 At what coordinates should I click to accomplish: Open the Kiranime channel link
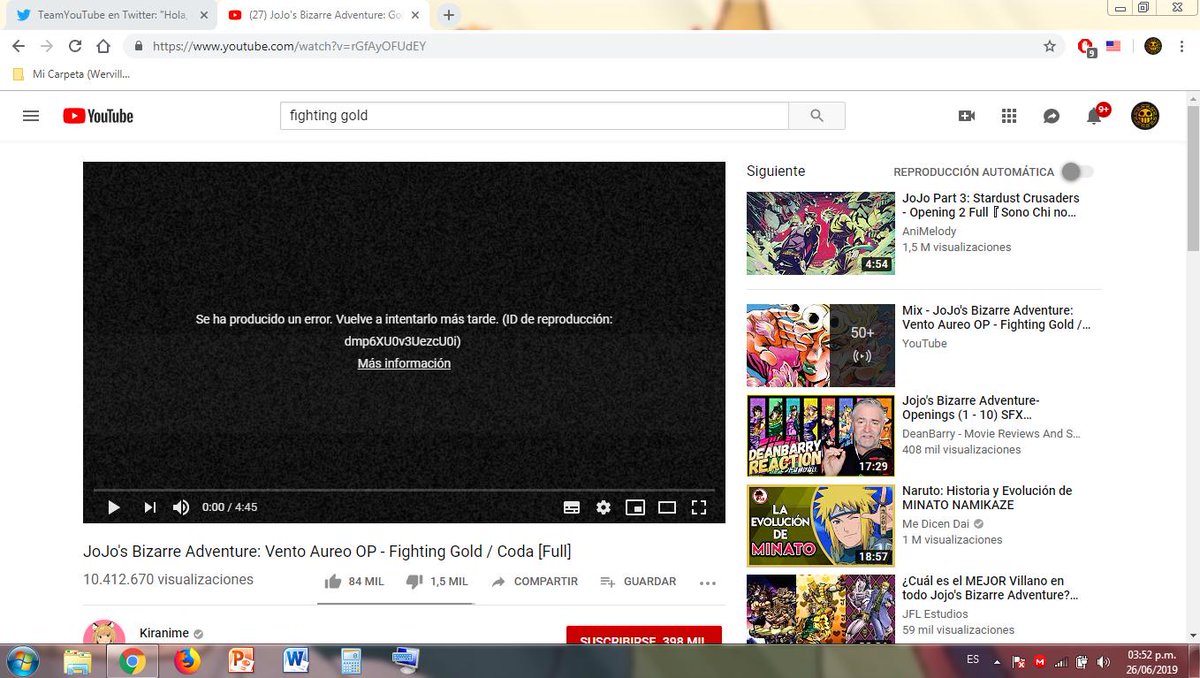coord(164,634)
